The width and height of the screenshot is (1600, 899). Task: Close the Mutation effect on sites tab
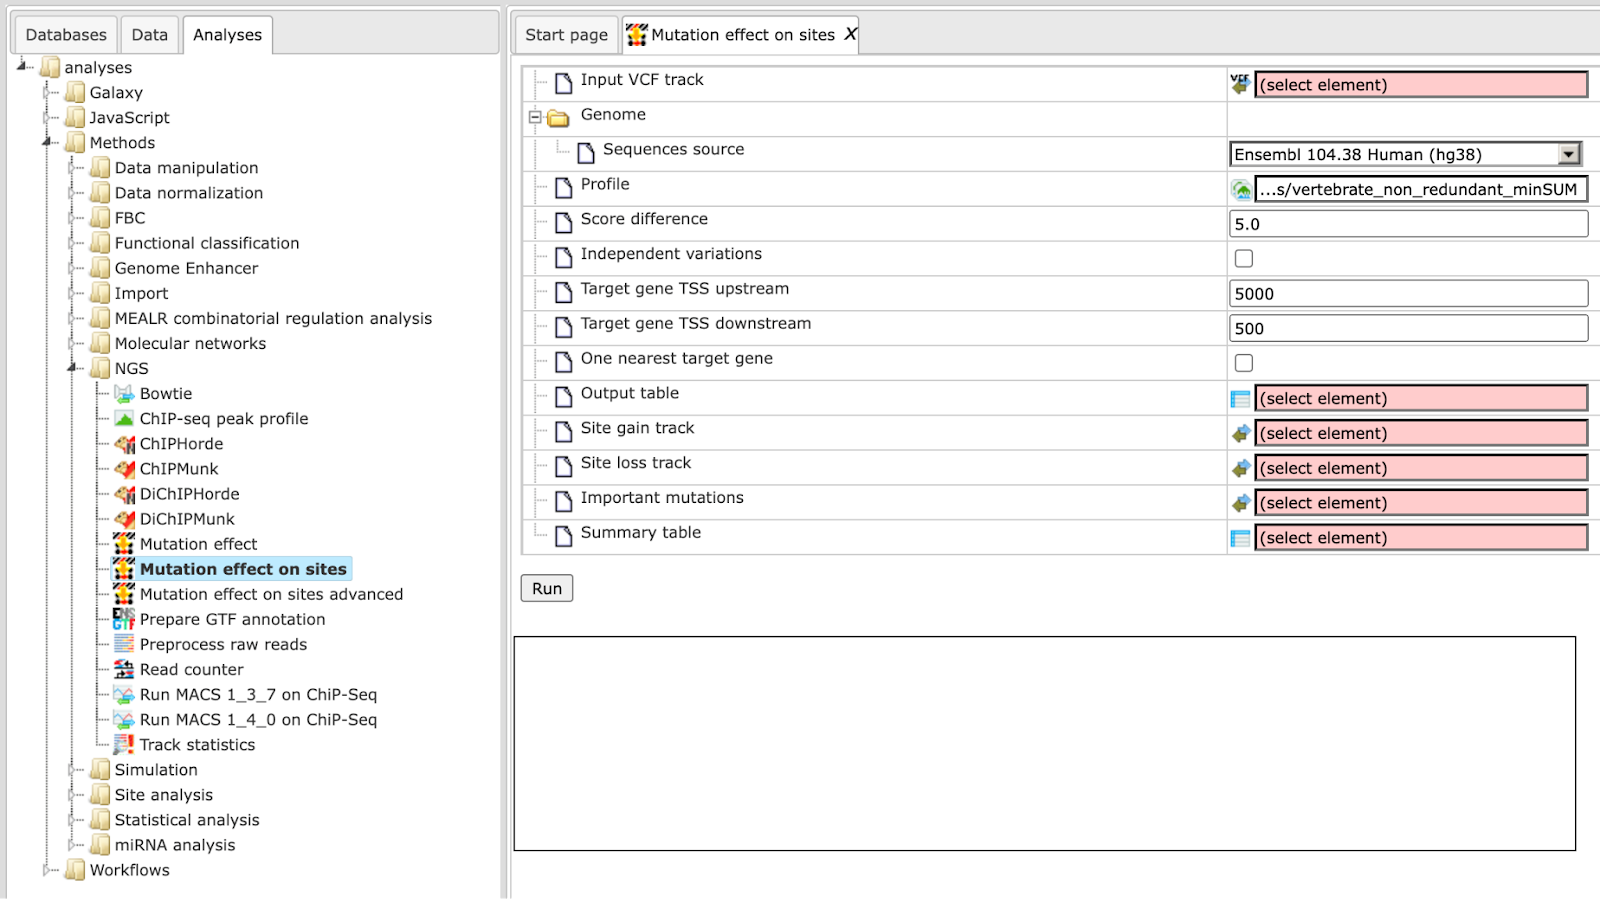(x=850, y=35)
